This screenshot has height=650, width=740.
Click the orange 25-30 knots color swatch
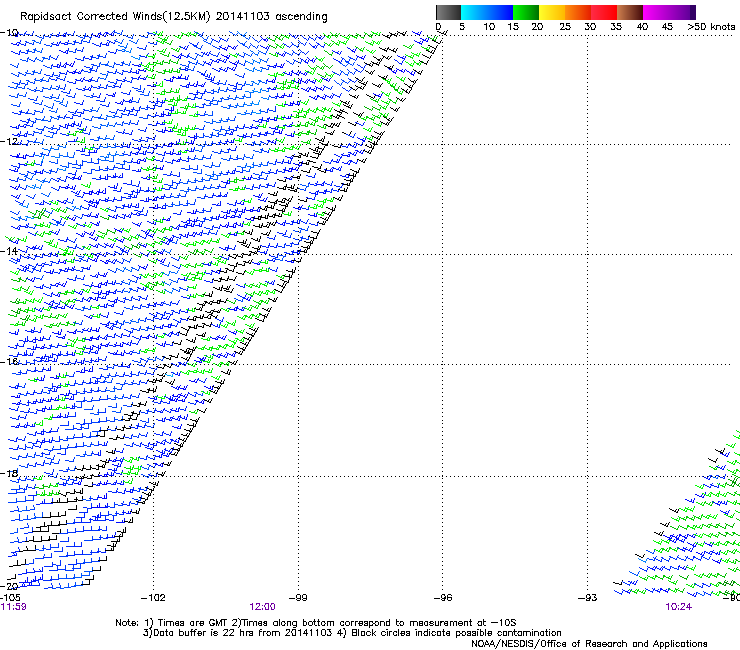coord(578,12)
